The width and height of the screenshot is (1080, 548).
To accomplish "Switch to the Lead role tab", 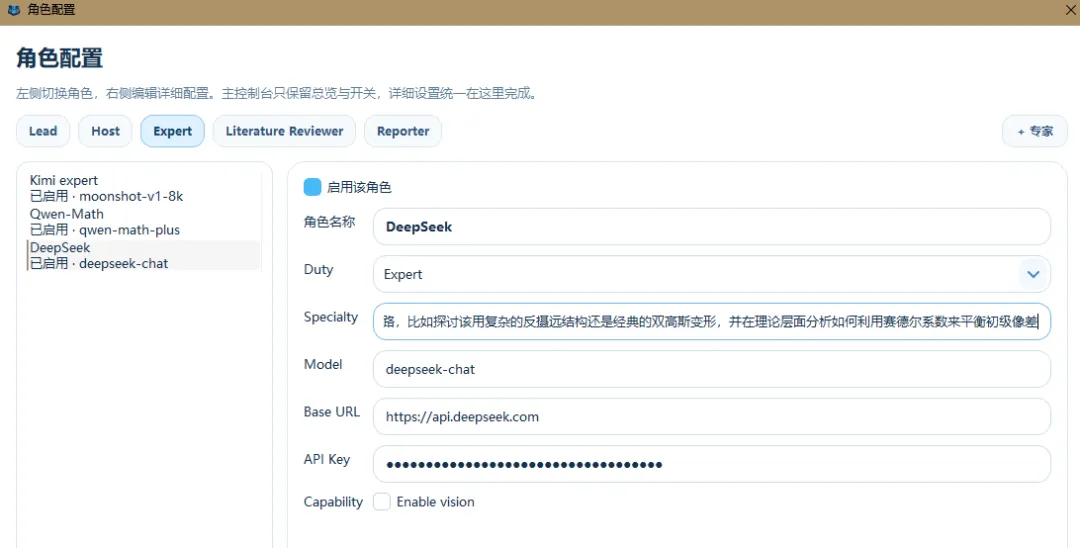I will (x=43, y=131).
